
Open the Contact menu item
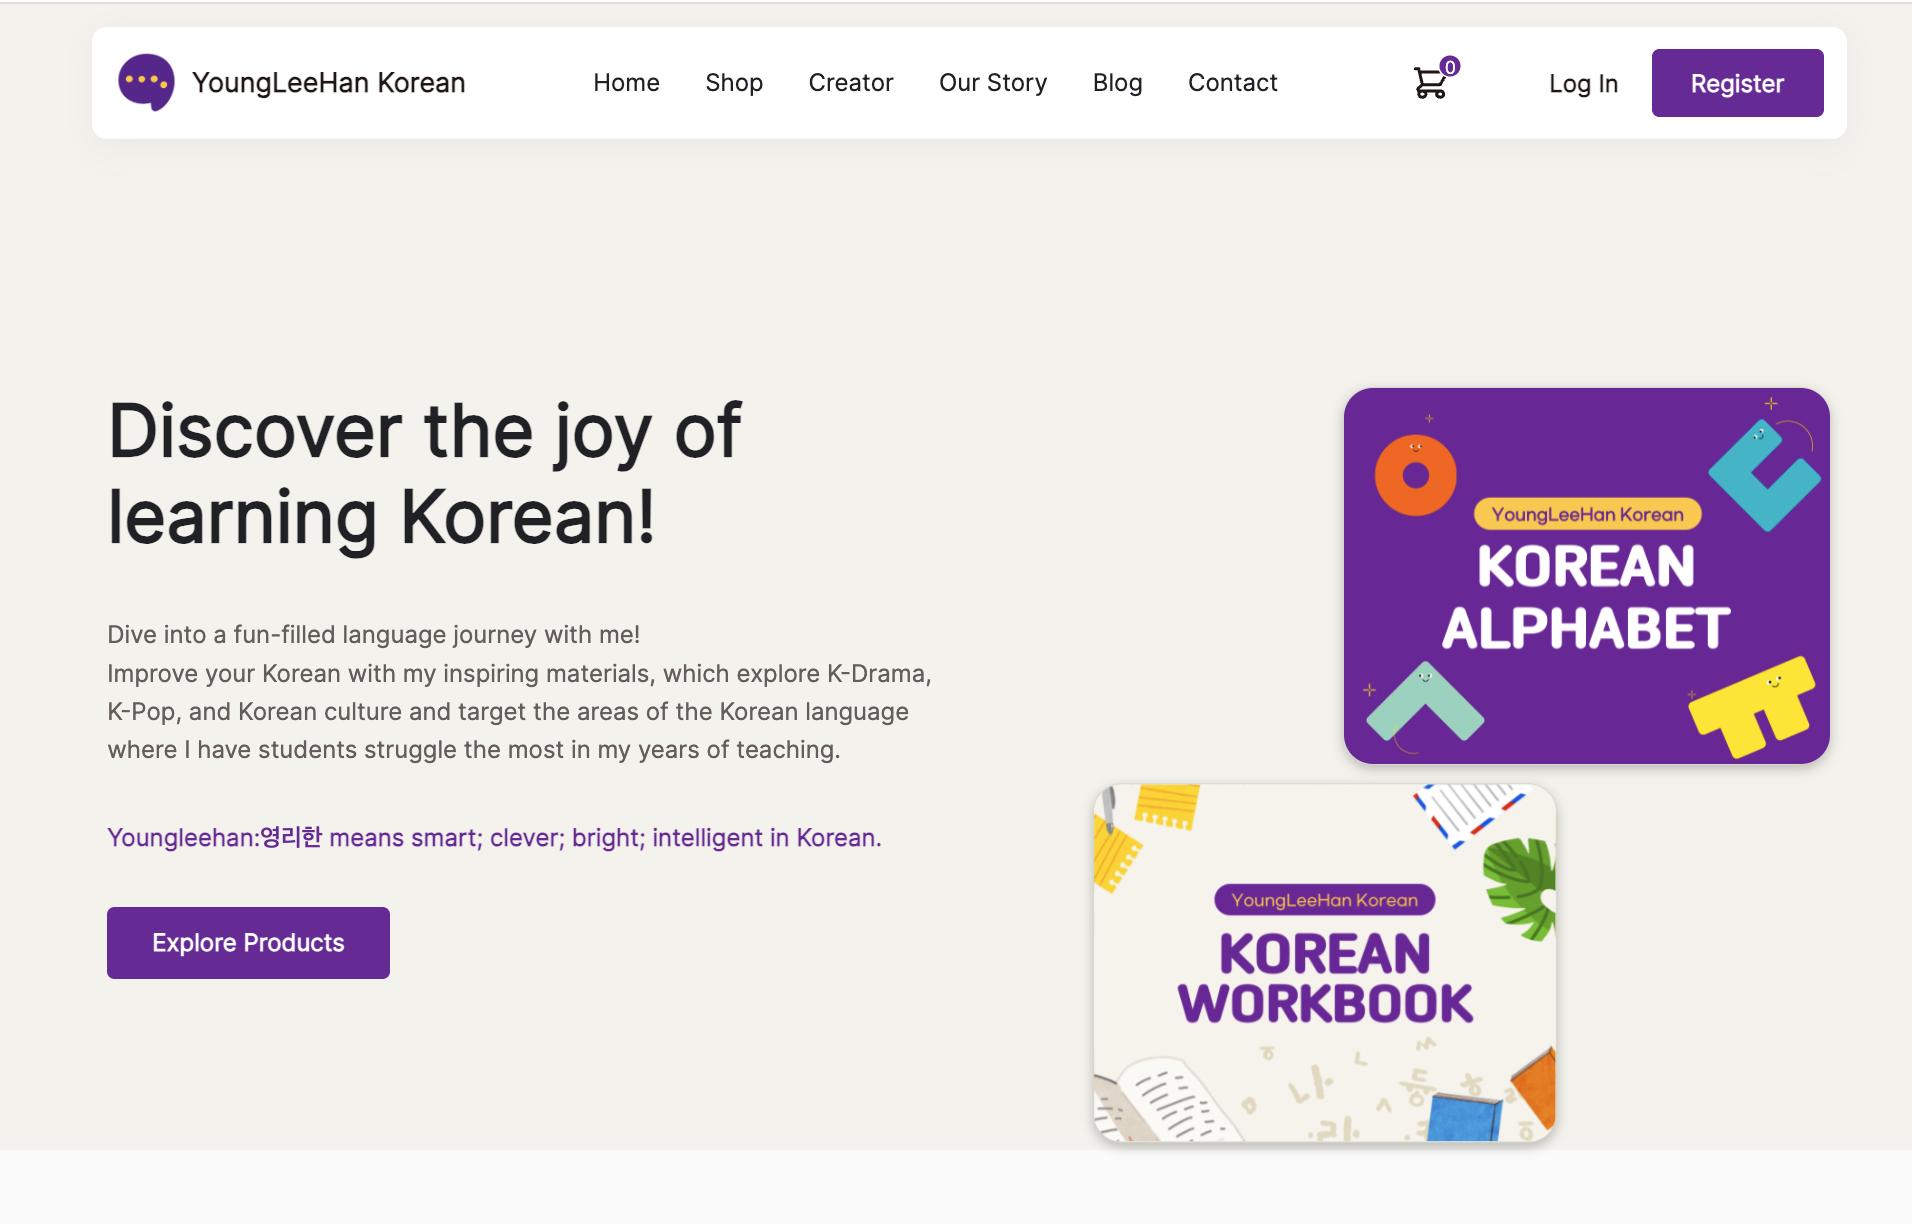pos(1233,83)
